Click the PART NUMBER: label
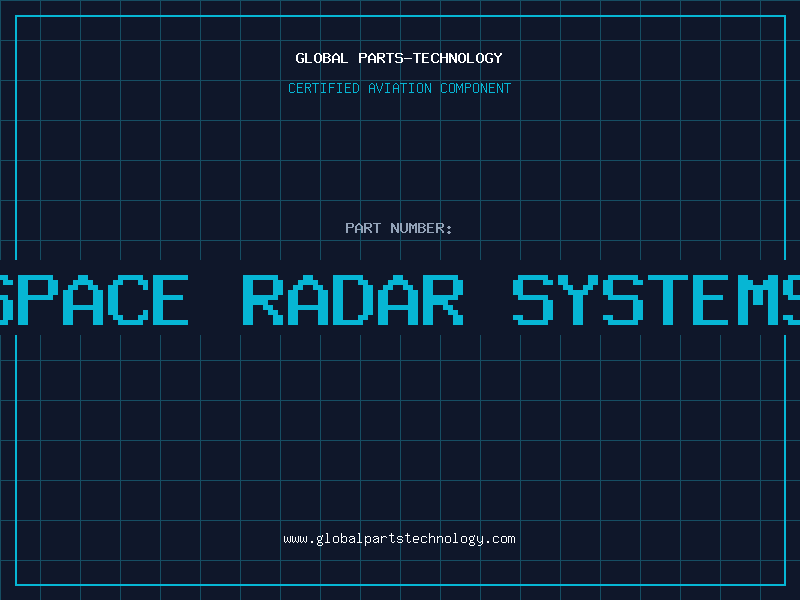Image resolution: width=800 pixels, height=600 pixels. [x=399, y=228]
